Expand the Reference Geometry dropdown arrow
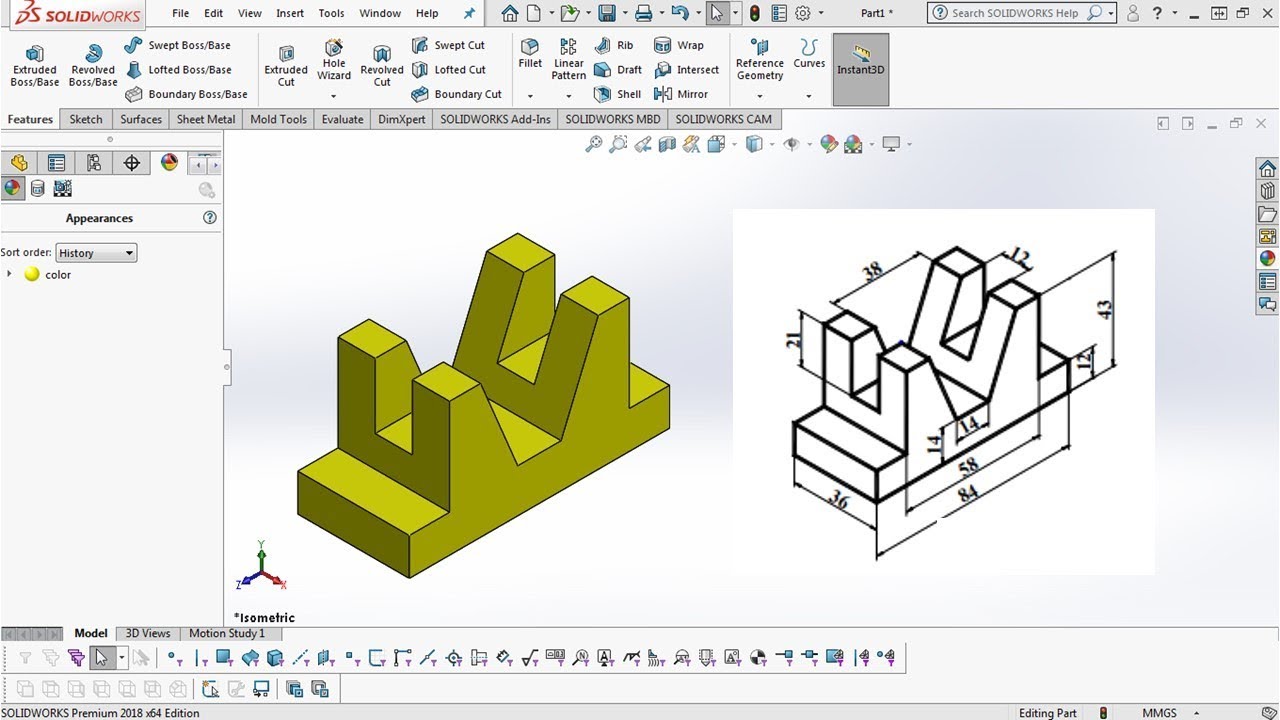 pos(760,96)
